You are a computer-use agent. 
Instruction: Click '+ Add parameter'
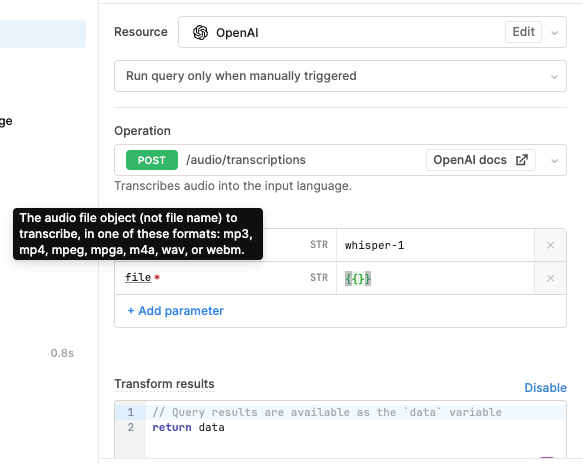point(175,311)
